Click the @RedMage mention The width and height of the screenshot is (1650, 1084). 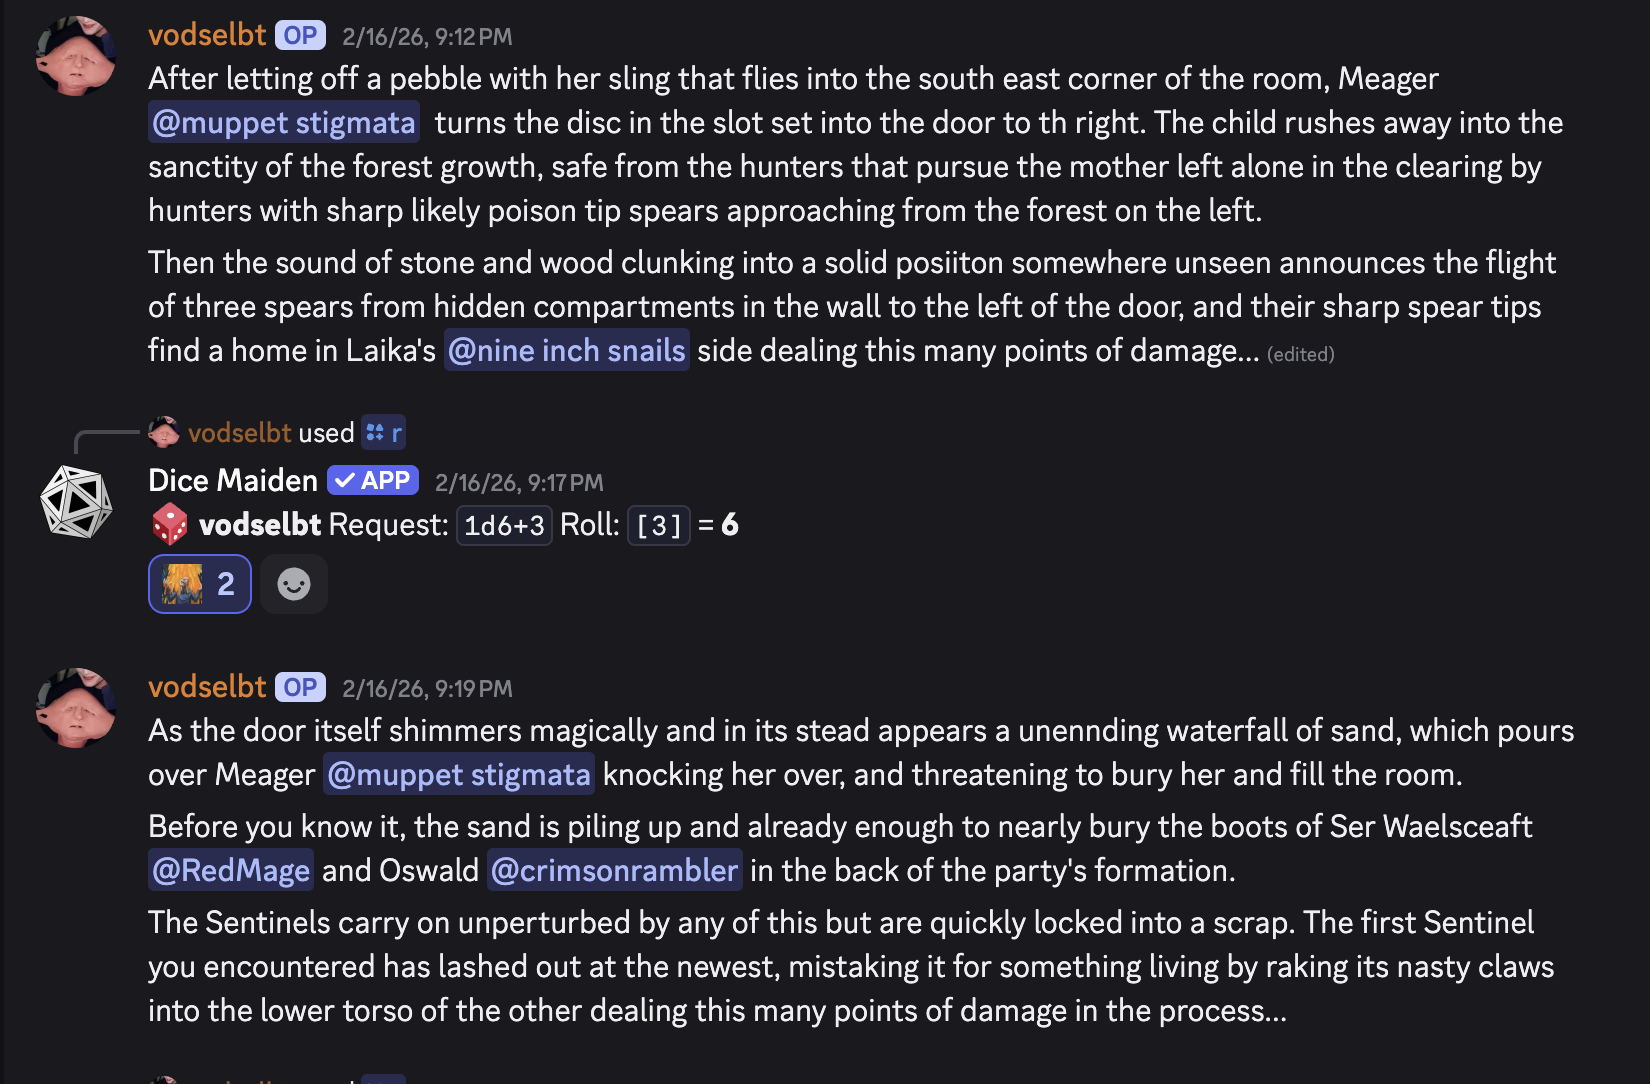pos(231,871)
